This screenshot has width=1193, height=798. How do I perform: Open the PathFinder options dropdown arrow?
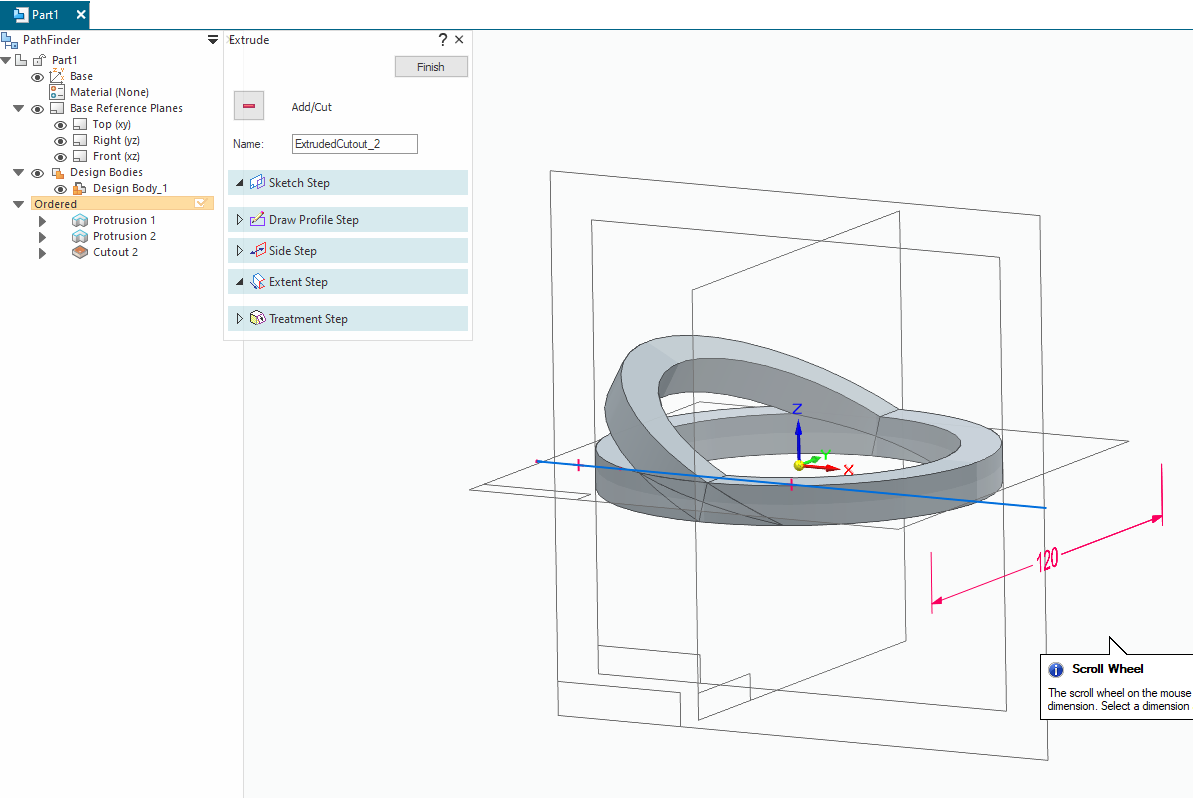tap(213, 40)
